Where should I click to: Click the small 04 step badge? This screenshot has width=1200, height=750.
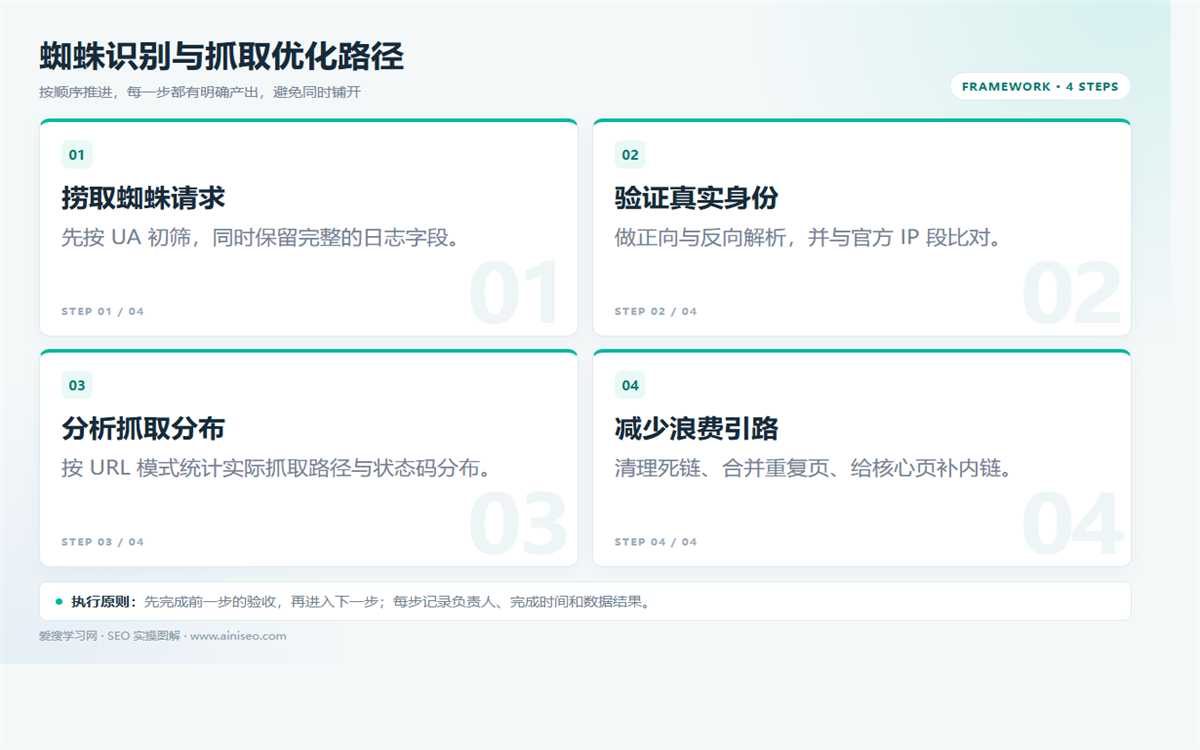pyautogui.click(x=630, y=385)
